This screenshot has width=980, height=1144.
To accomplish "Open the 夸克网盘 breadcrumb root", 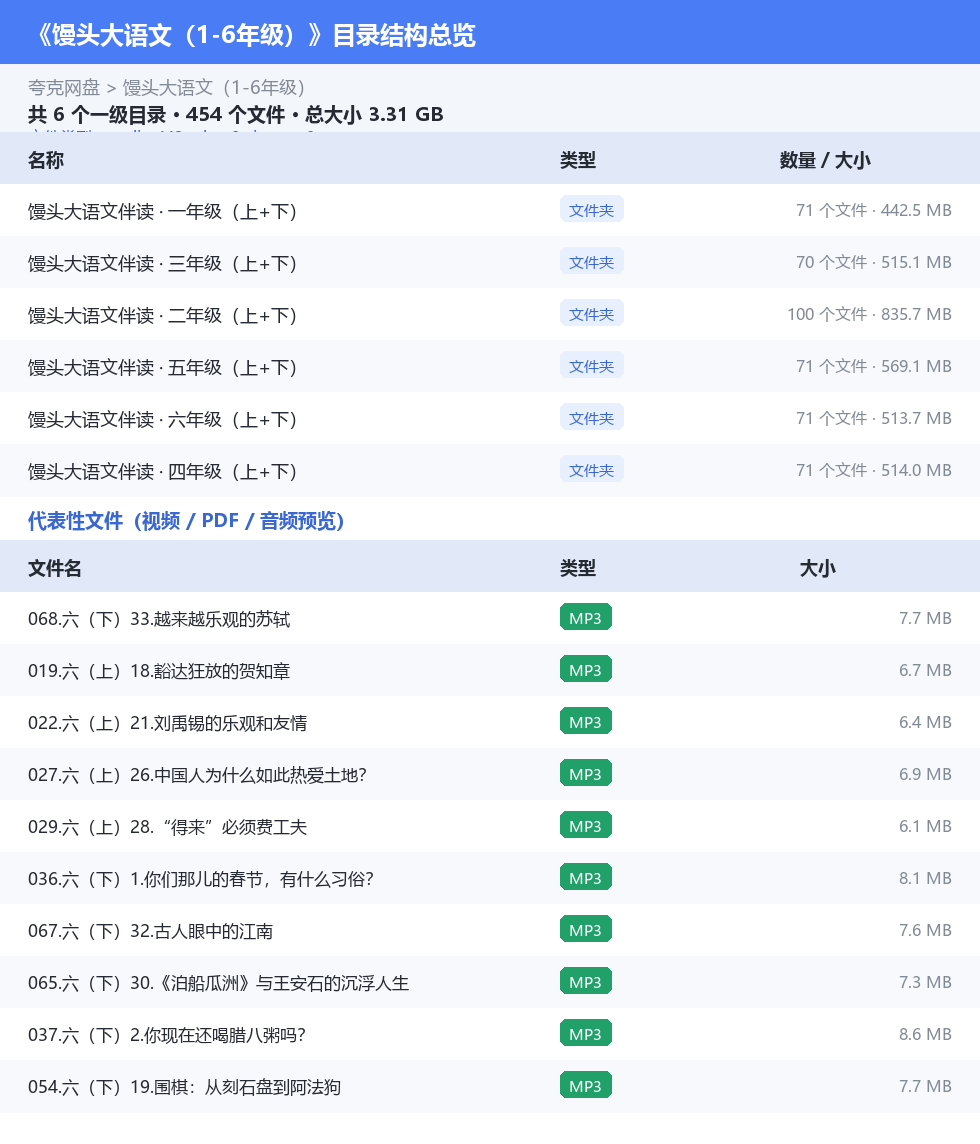I will click(x=63, y=88).
